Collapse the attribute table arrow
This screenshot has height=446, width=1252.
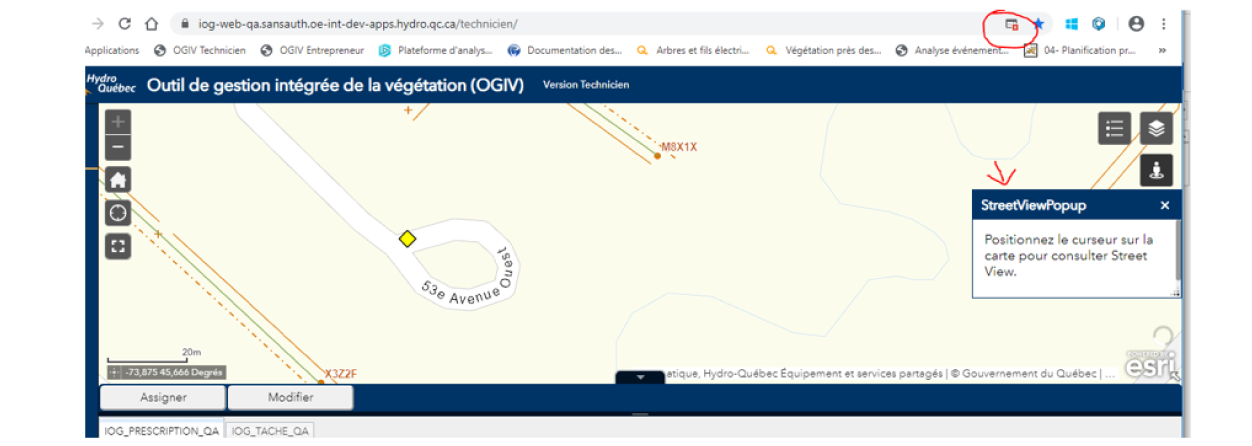click(x=640, y=377)
